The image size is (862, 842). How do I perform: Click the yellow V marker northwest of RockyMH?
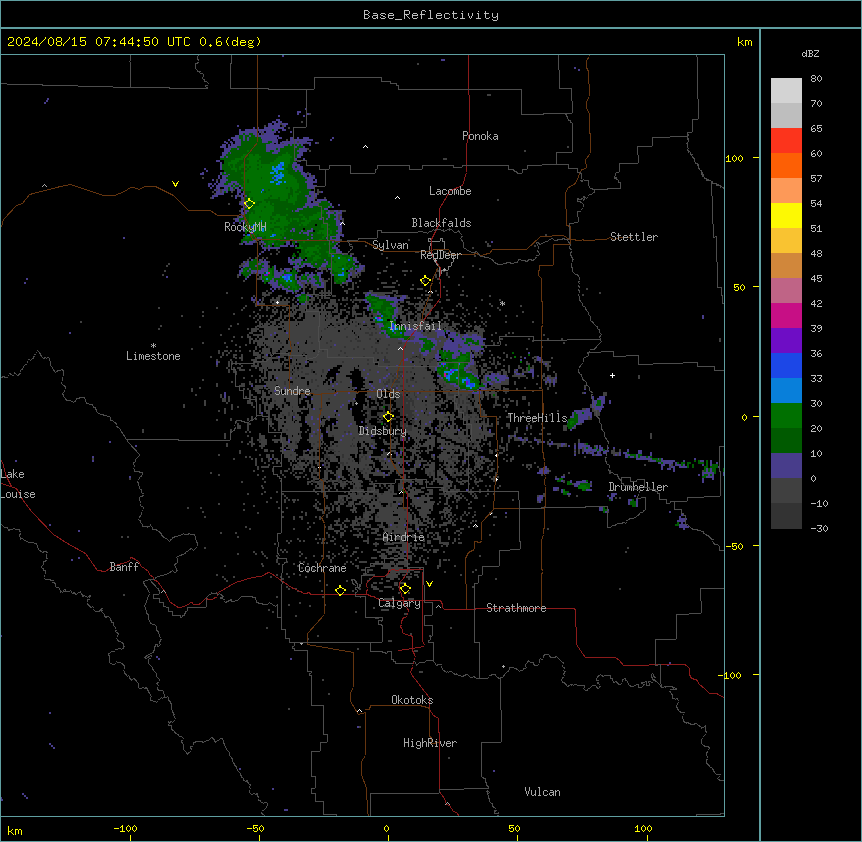[175, 184]
